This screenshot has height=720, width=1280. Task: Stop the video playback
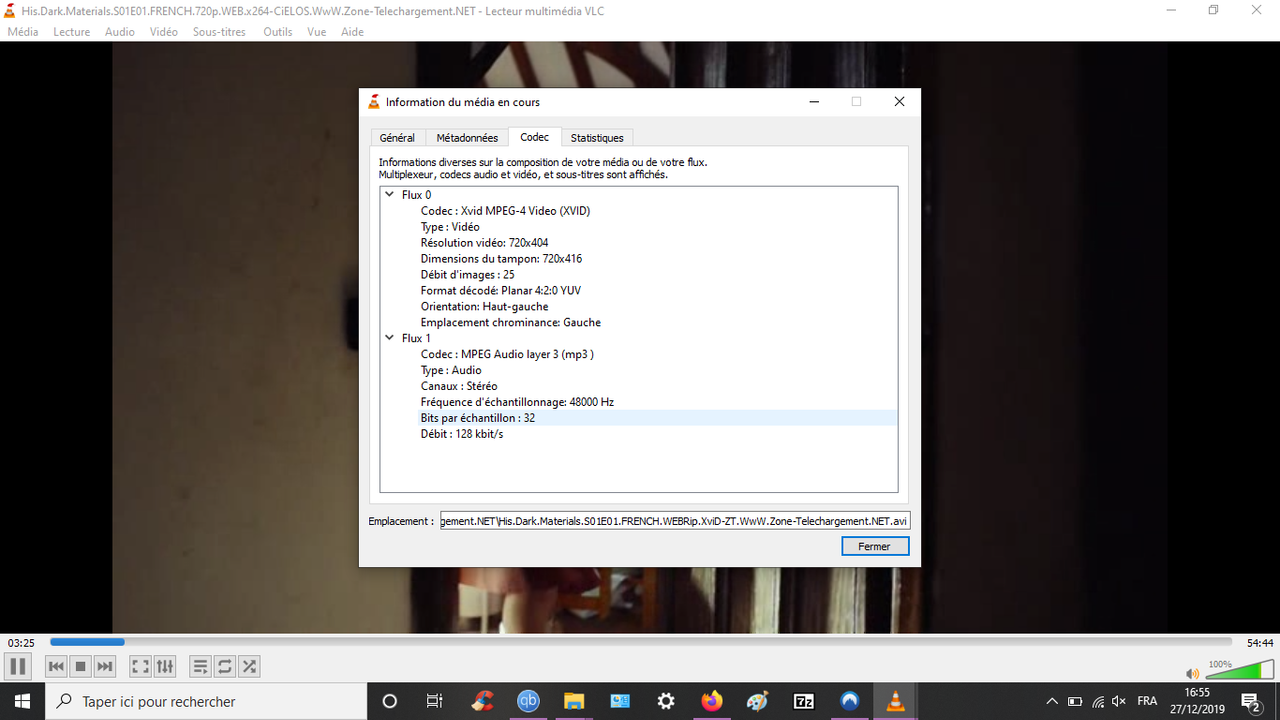point(81,666)
